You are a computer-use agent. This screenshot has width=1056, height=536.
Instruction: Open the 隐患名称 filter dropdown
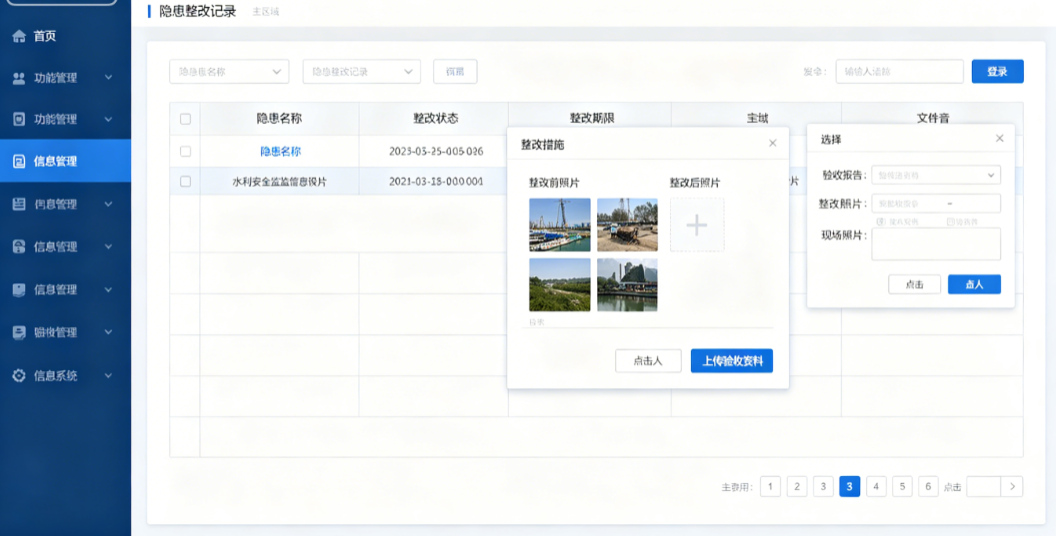pyautogui.click(x=229, y=71)
